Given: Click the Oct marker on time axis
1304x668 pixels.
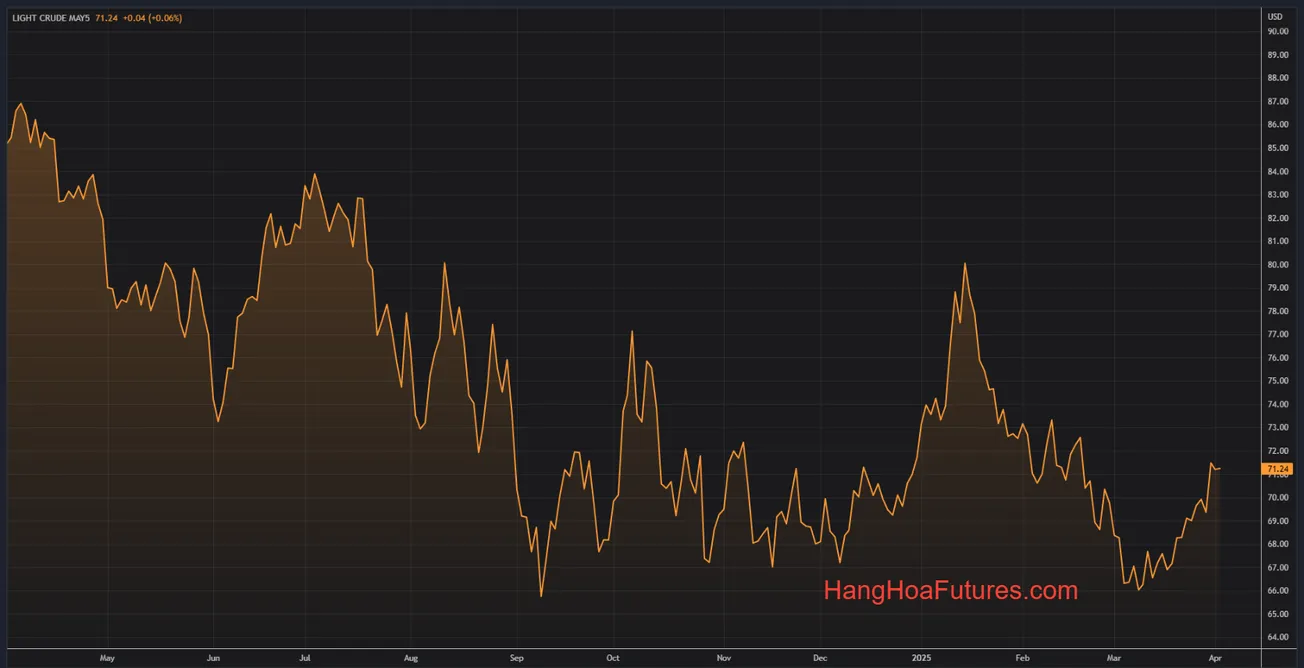Looking at the screenshot, I should (613, 658).
